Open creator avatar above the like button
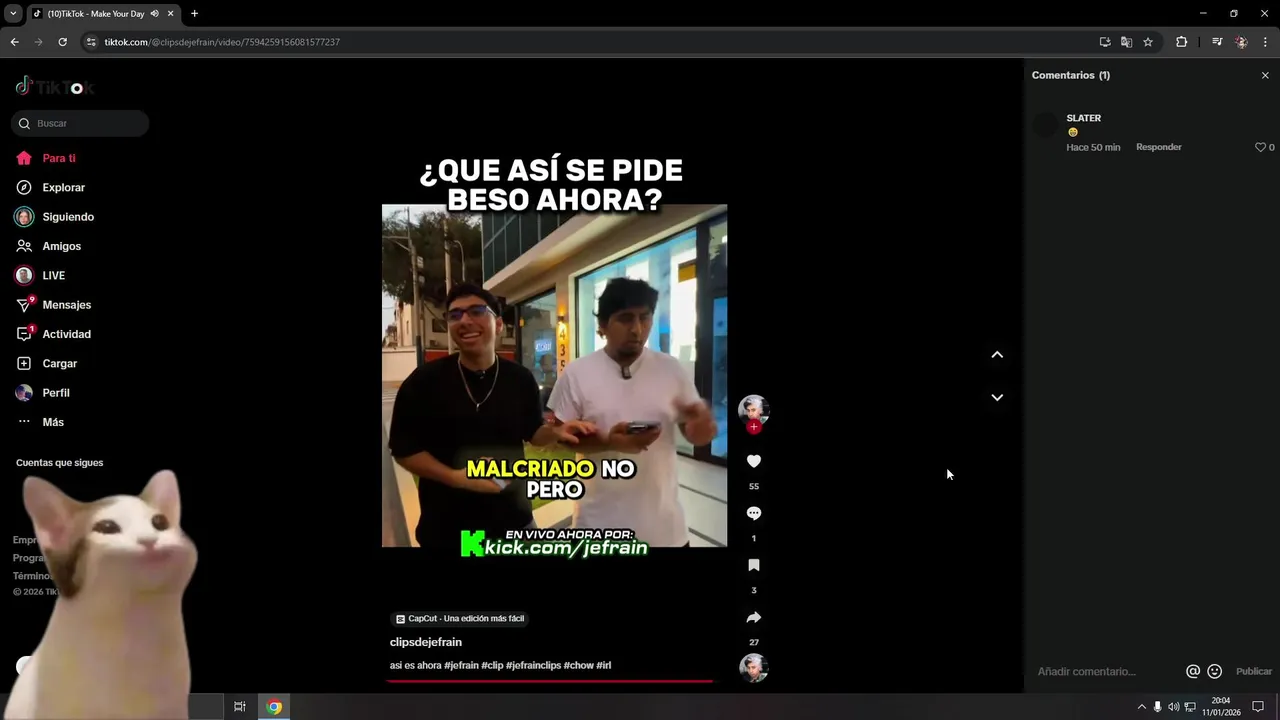Viewport: 1280px width, 720px height. (x=754, y=409)
